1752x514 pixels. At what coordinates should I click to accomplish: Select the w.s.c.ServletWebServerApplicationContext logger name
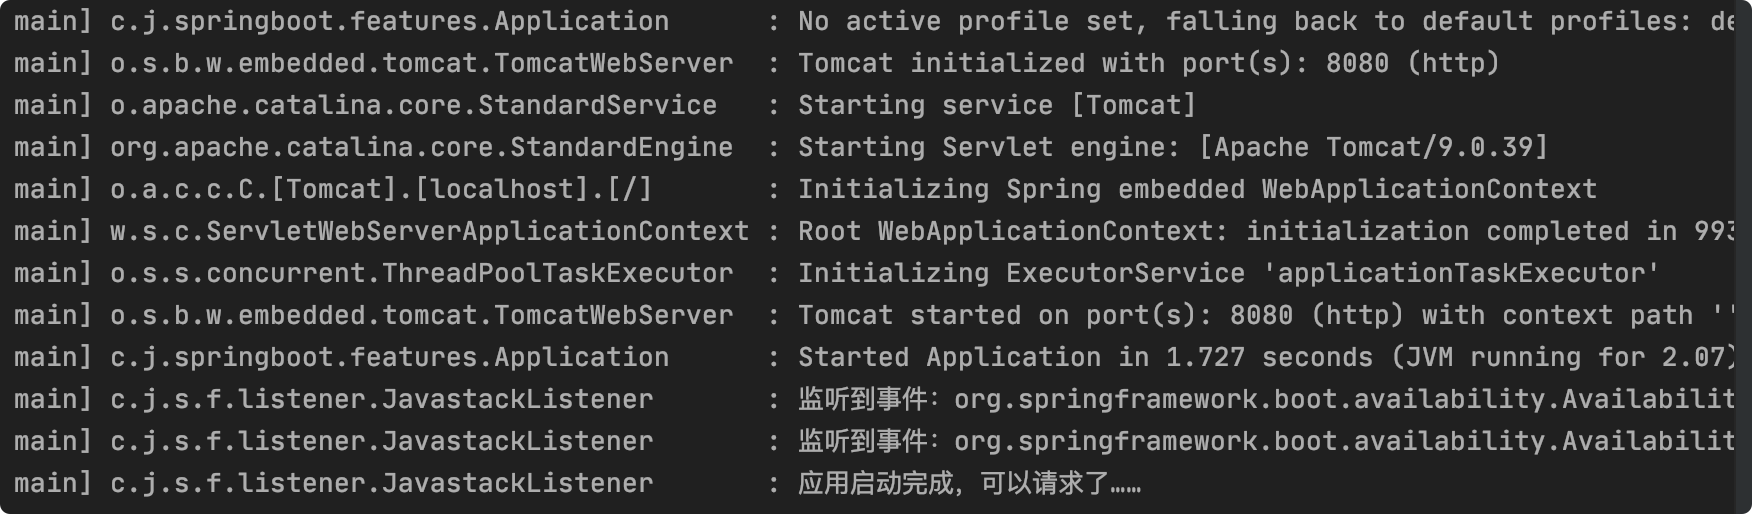(429, 231)
